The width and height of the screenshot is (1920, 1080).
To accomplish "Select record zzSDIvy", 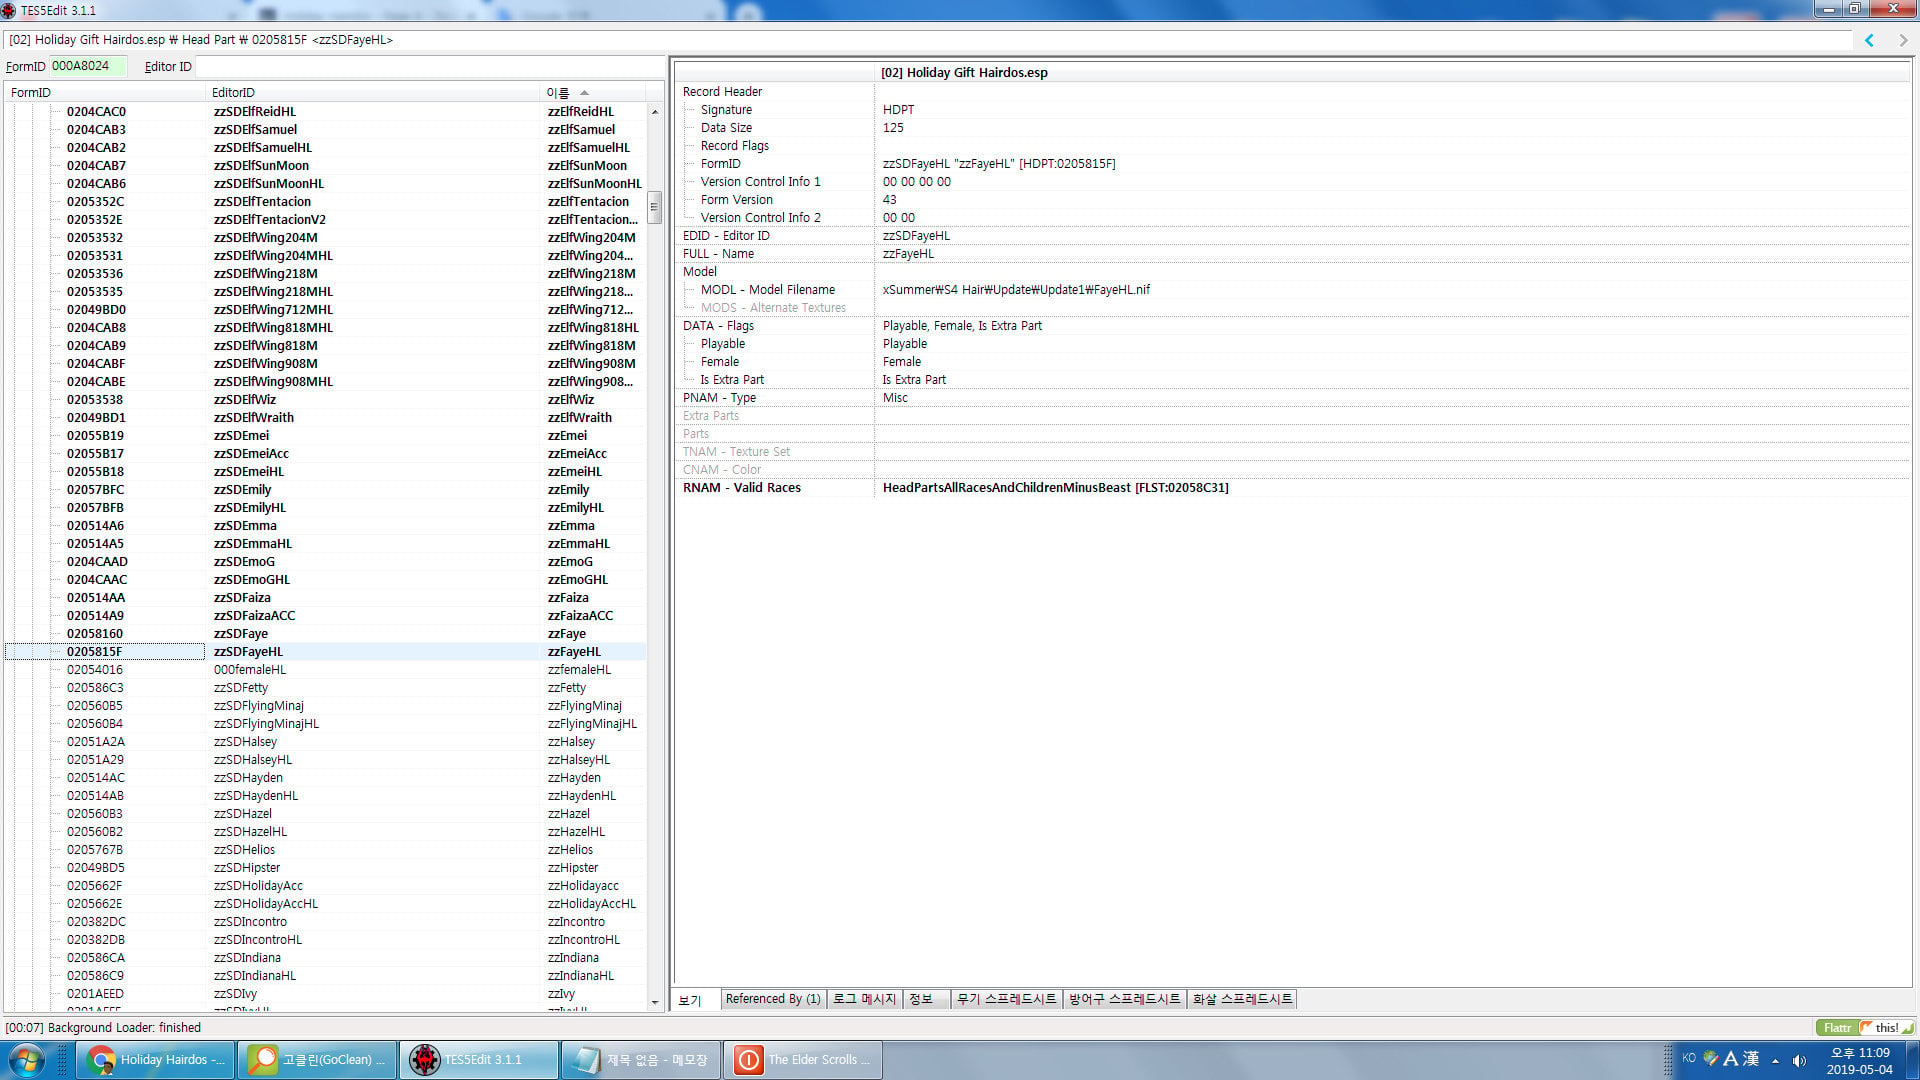I will [325, 993].
